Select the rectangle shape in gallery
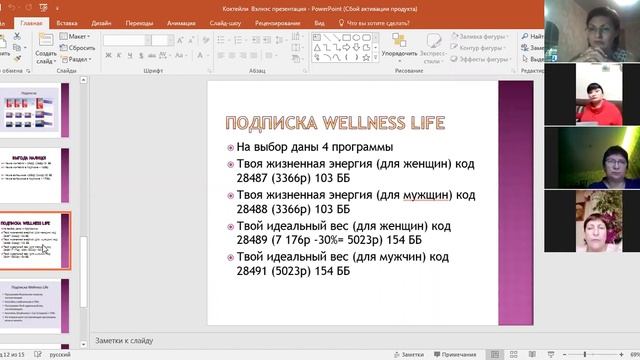The image size is (640, 360). point(347,38)
